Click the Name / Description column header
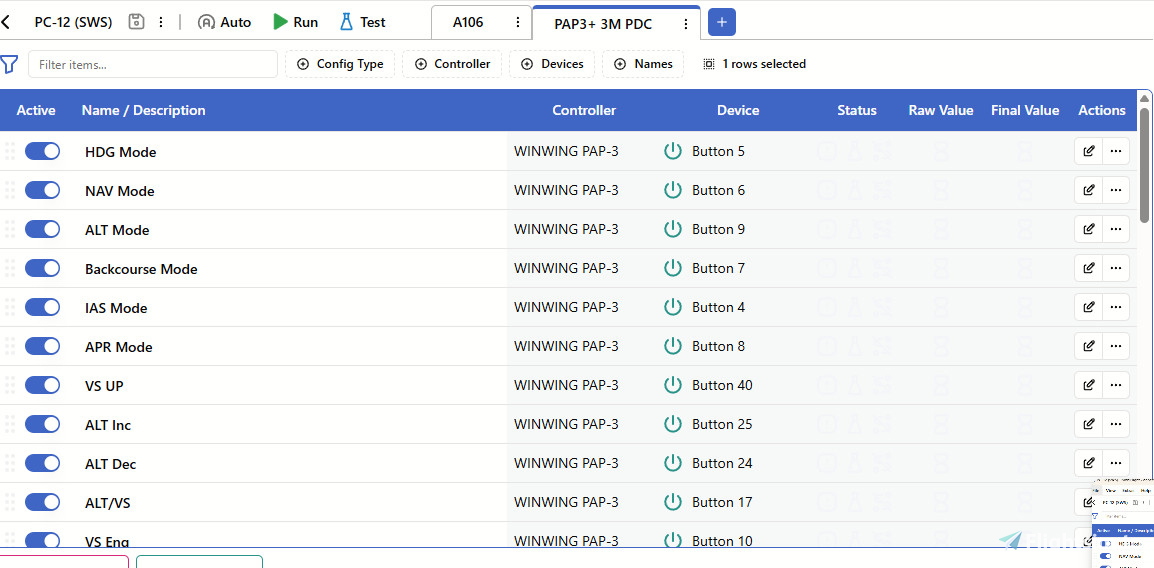The height and width of the screenshot is (568, 1154). tap(144, 110)
